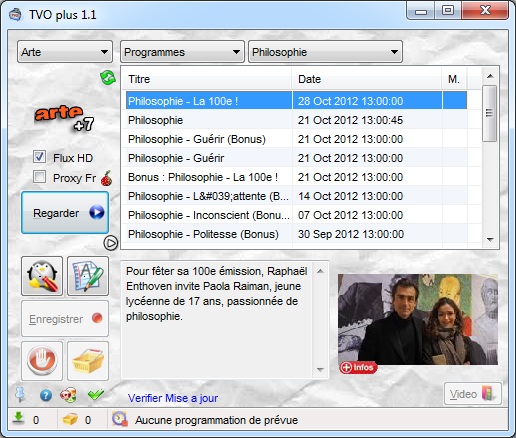This screenshot has height=438, width=516.
Task: Minimize the TVO plus window
Action: 421,11
